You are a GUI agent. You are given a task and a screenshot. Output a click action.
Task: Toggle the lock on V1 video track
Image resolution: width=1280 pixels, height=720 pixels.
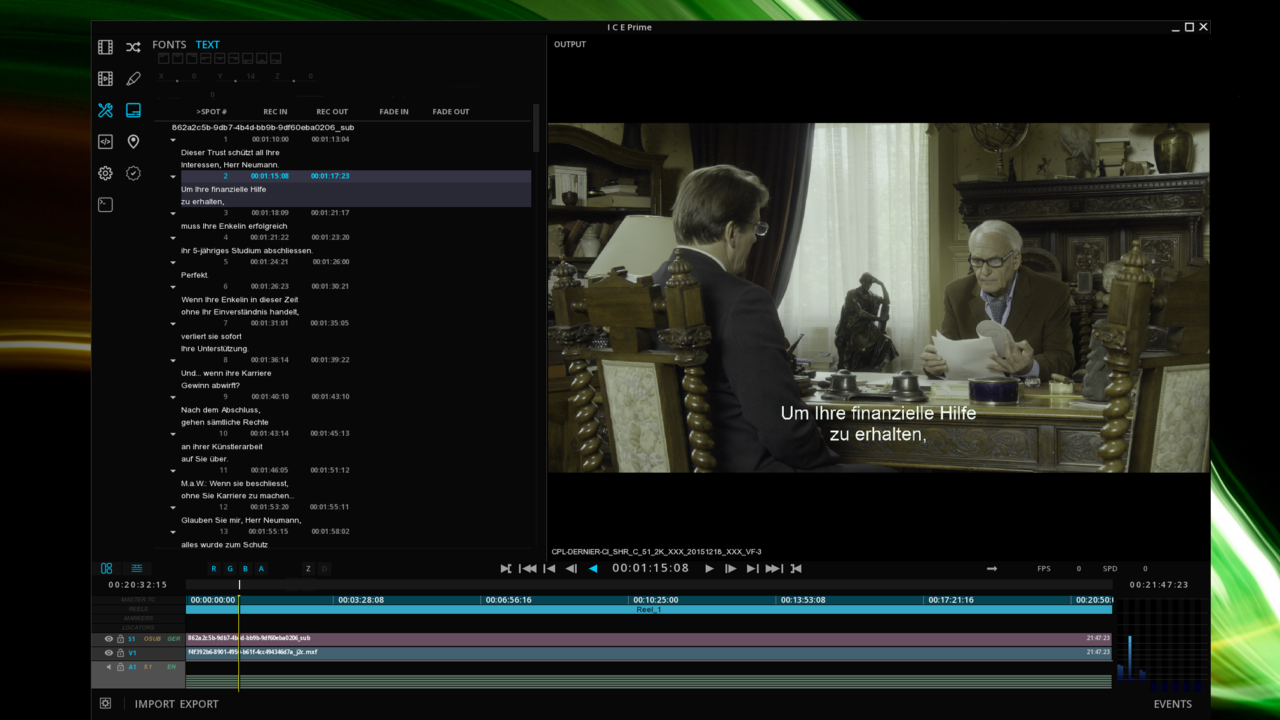coord(120,653)
